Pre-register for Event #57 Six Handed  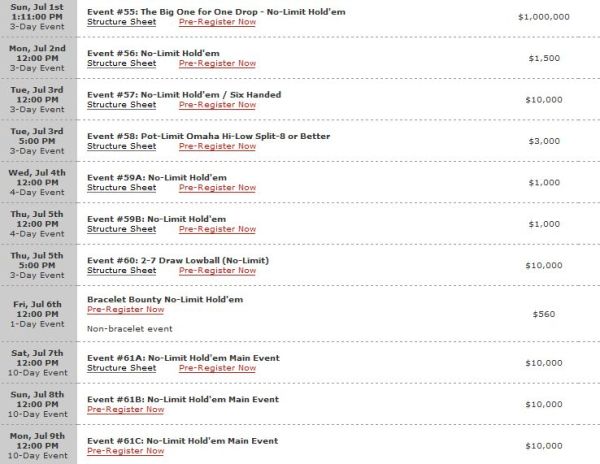pyautogui.click(x=217, y=104)
